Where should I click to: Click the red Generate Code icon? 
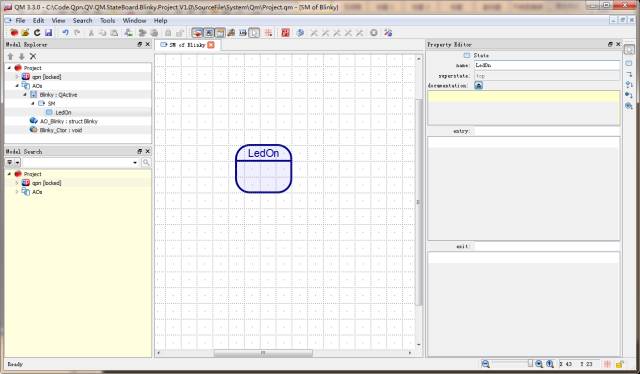point(285,33)
